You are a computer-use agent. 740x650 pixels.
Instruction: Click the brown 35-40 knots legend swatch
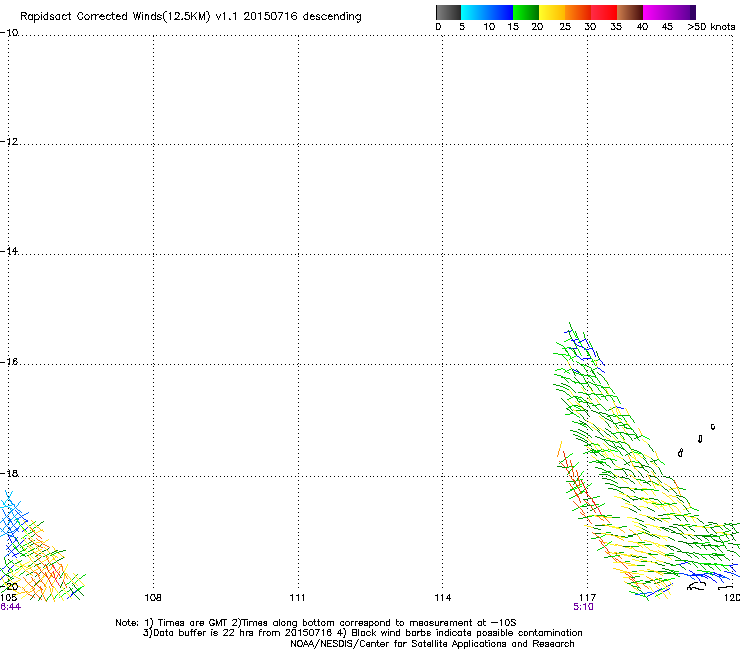click(630, 12)
